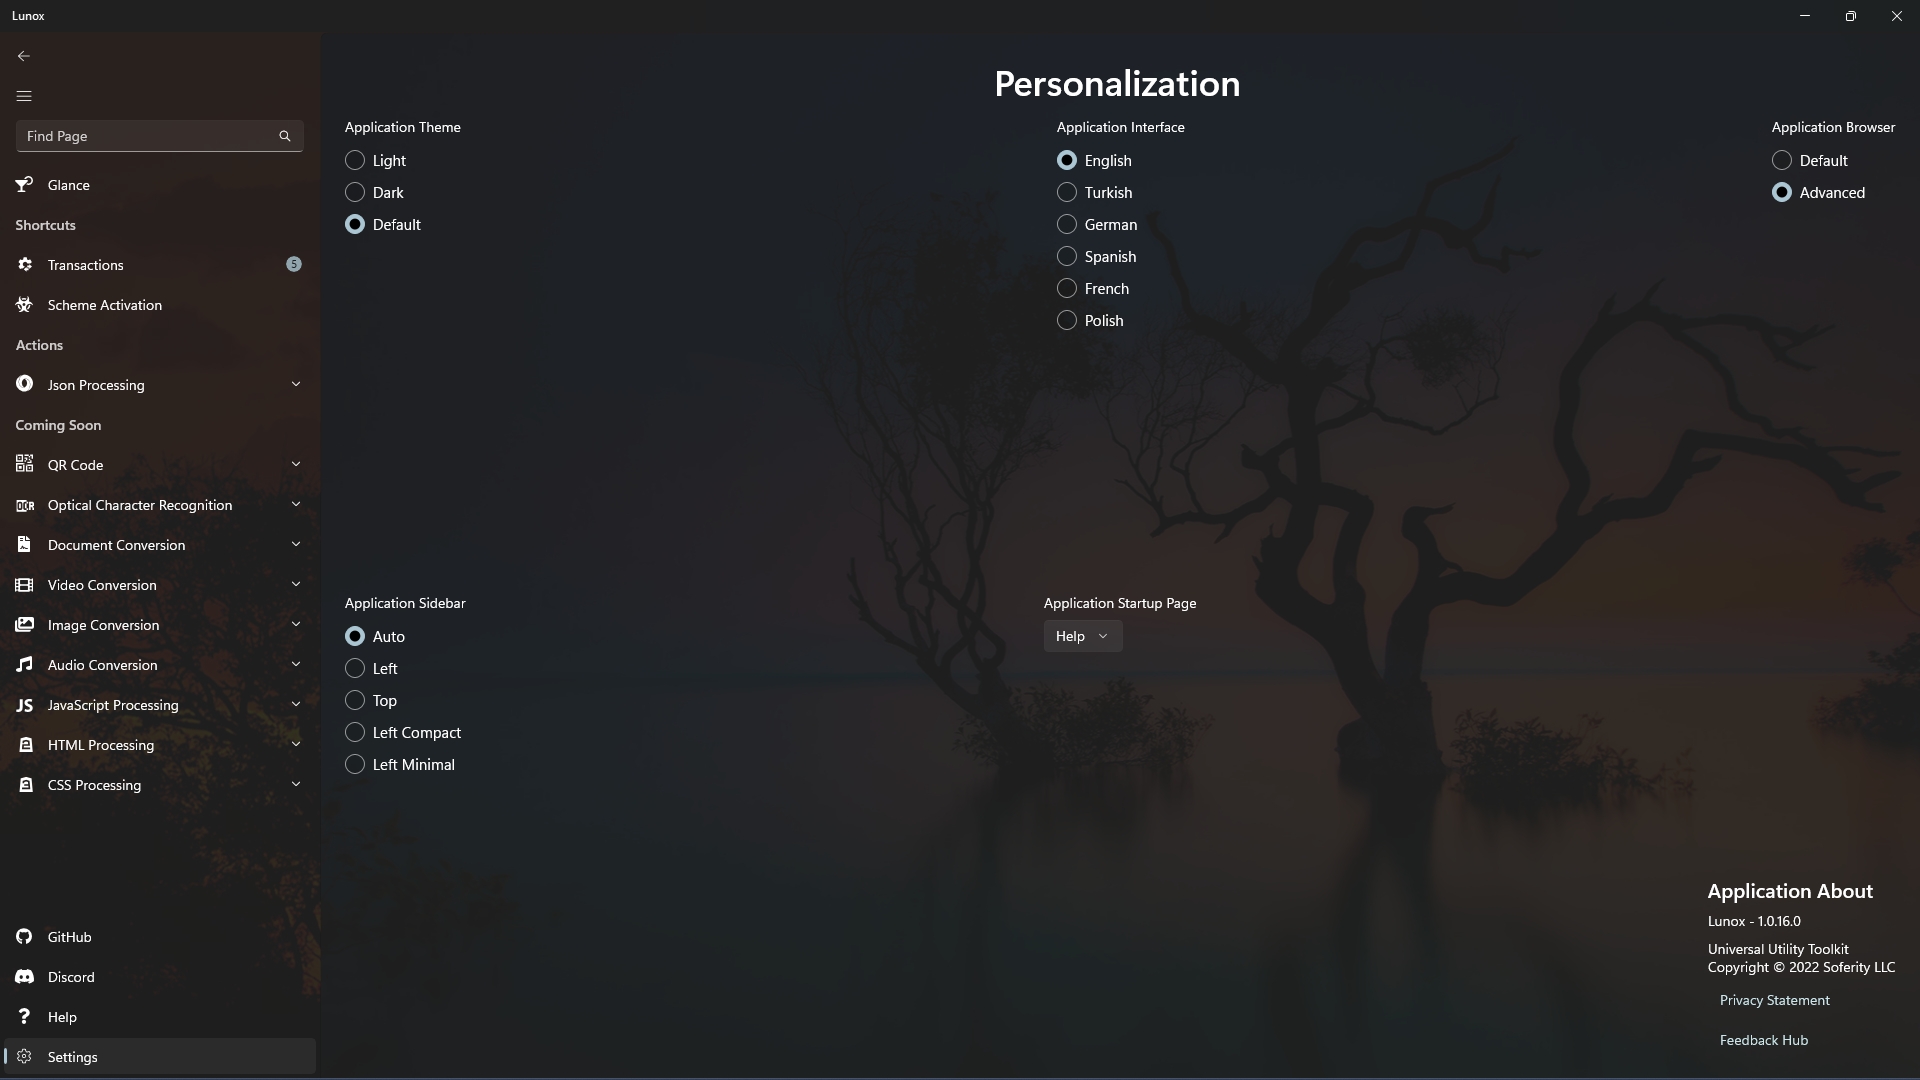Click the GitHub icon in sidebar

pyautogui.click(x=25, y=937)
